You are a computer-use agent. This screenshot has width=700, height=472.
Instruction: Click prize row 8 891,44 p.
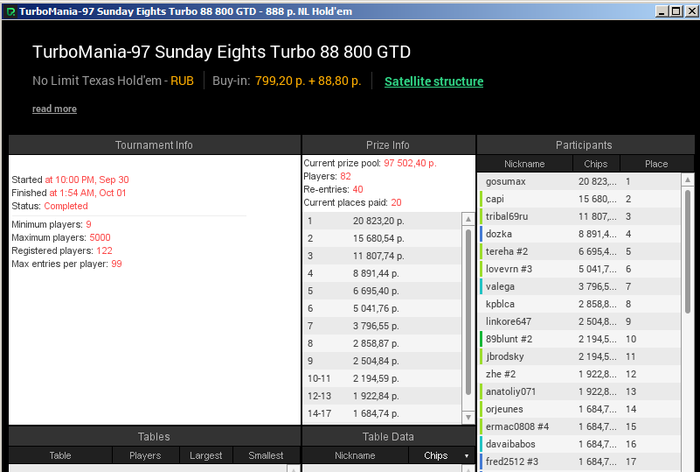pos(383,273)
